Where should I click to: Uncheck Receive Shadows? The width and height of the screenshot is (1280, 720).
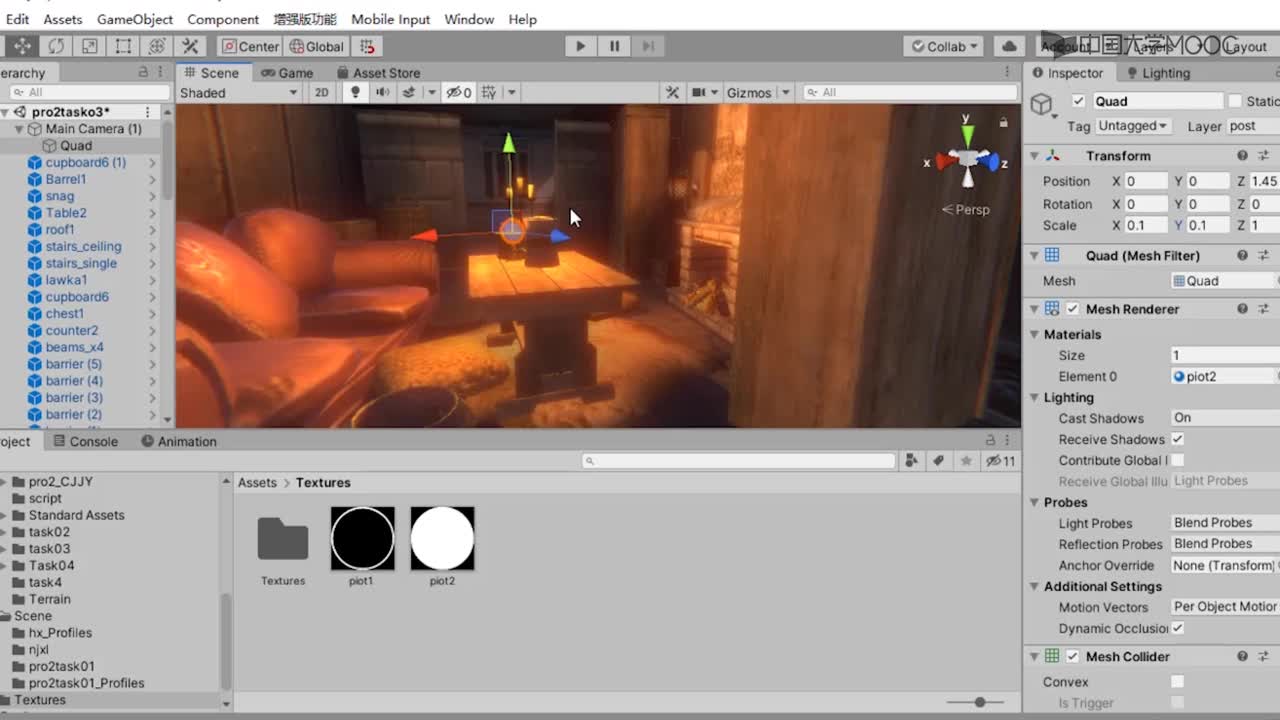point(1178,439)
